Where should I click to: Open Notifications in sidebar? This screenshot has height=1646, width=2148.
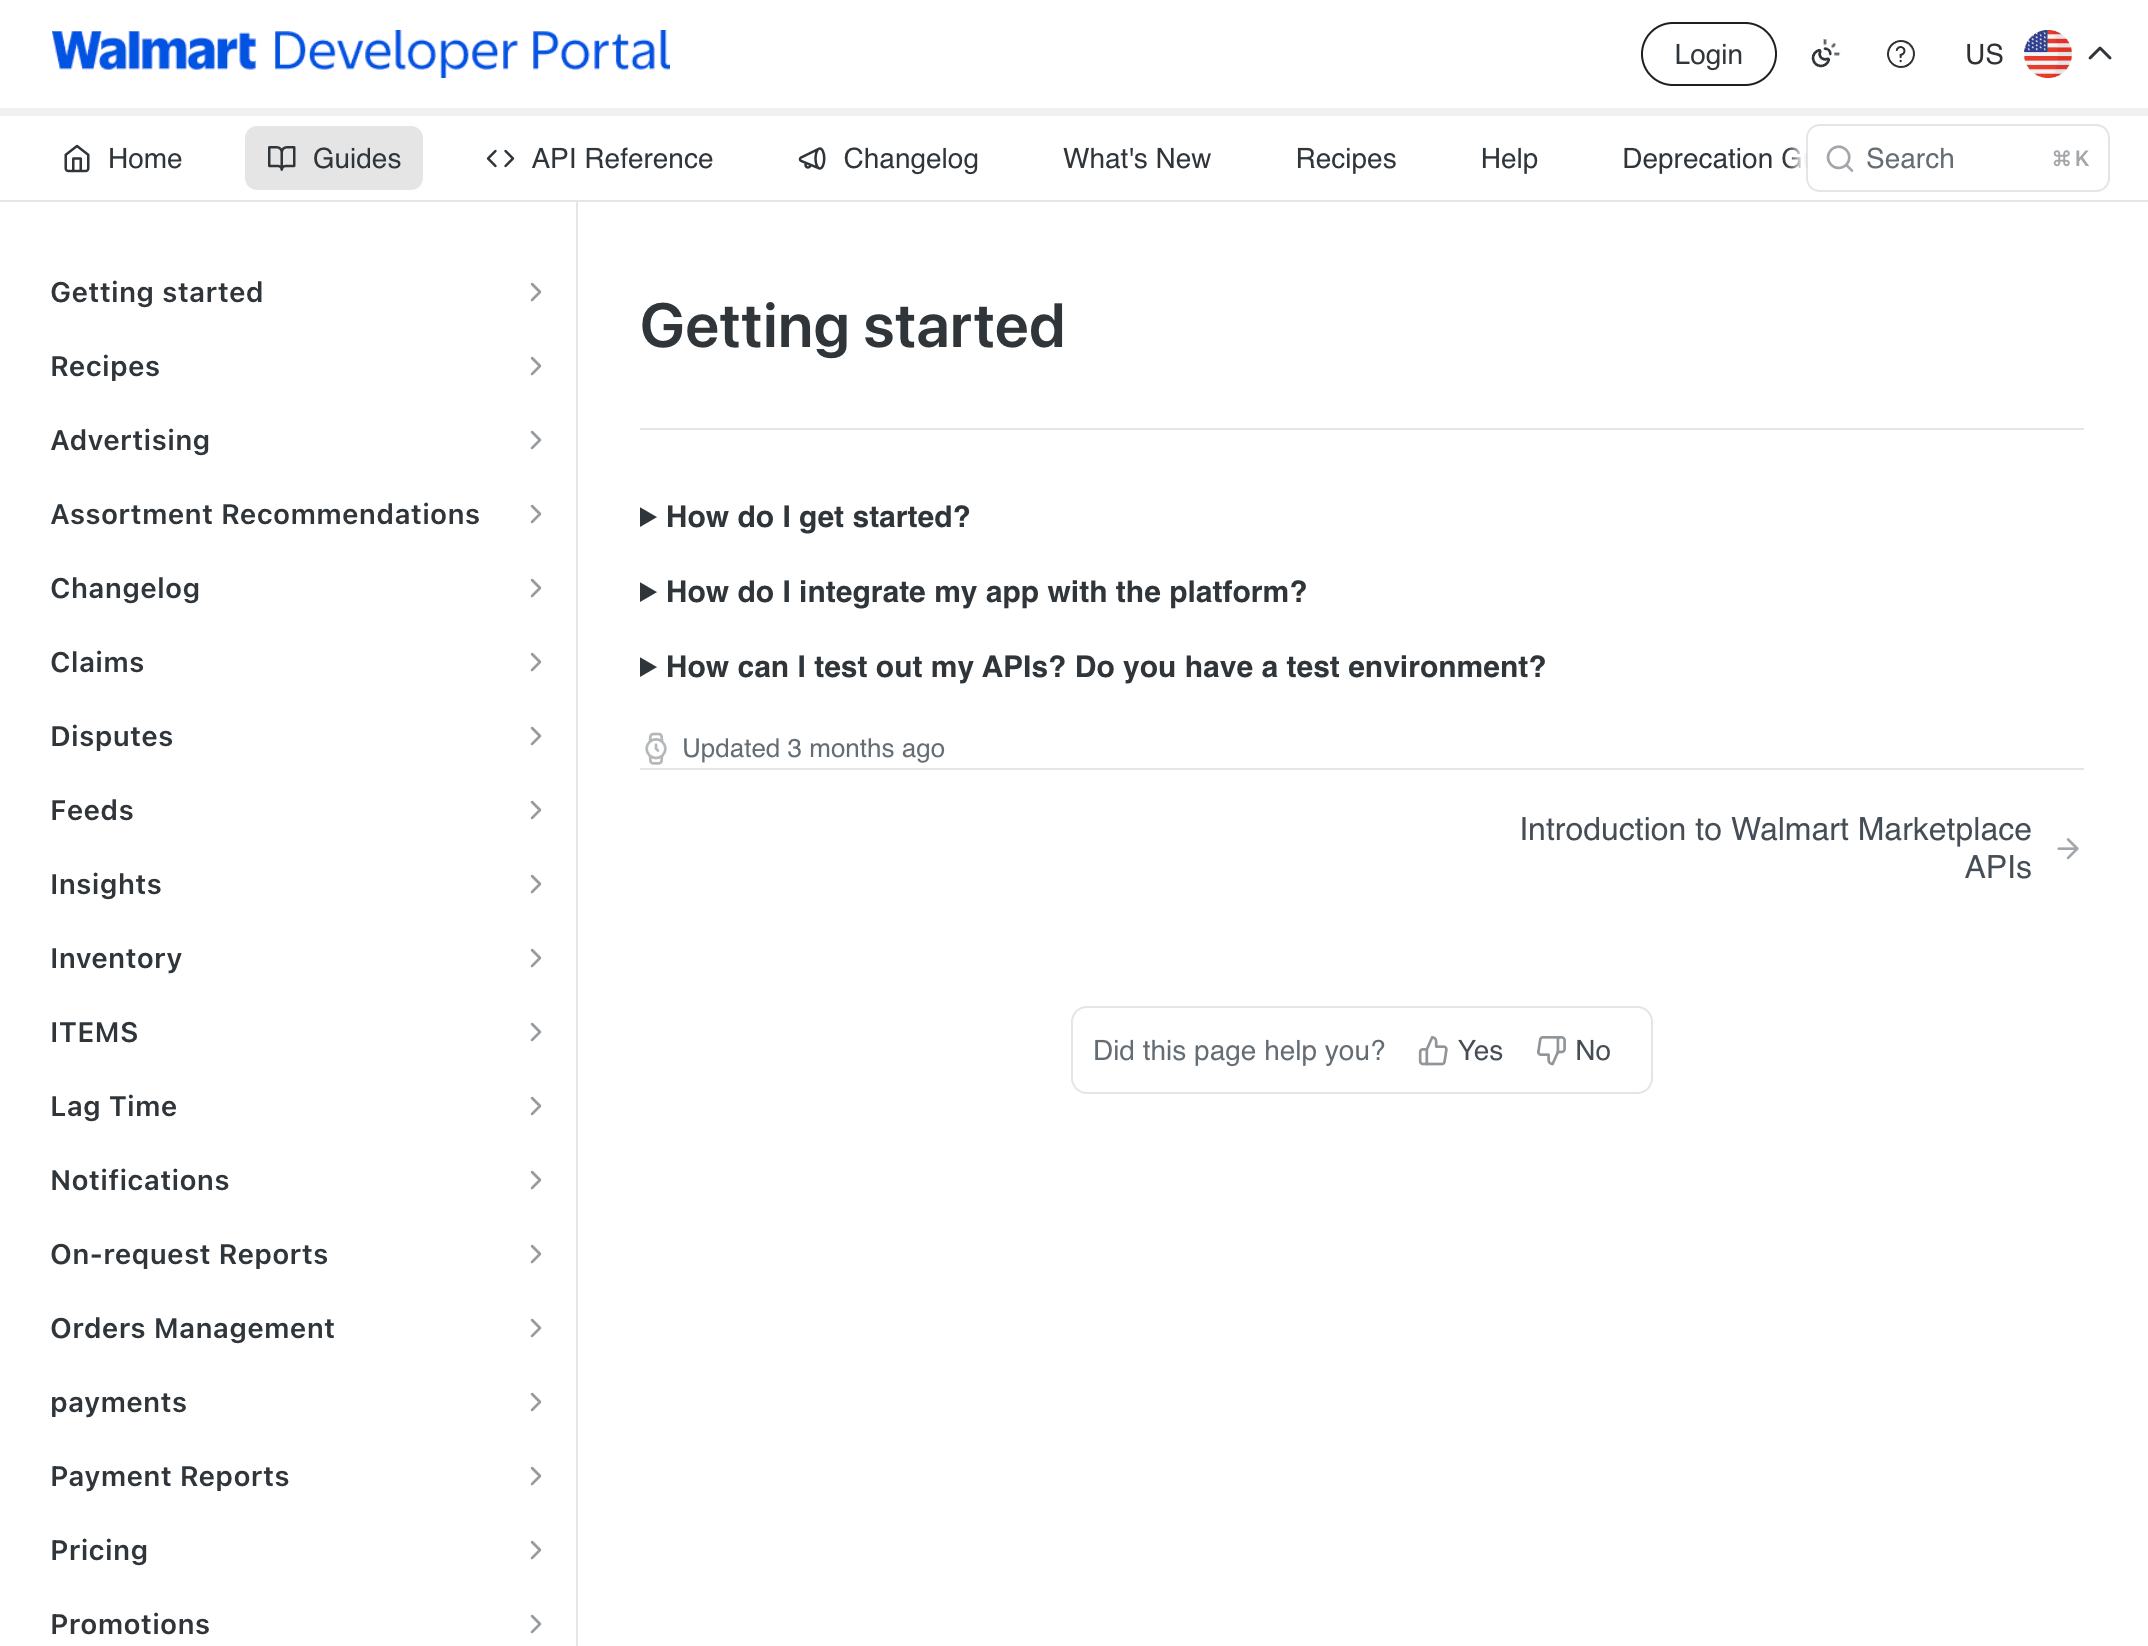click(140, 1180)
